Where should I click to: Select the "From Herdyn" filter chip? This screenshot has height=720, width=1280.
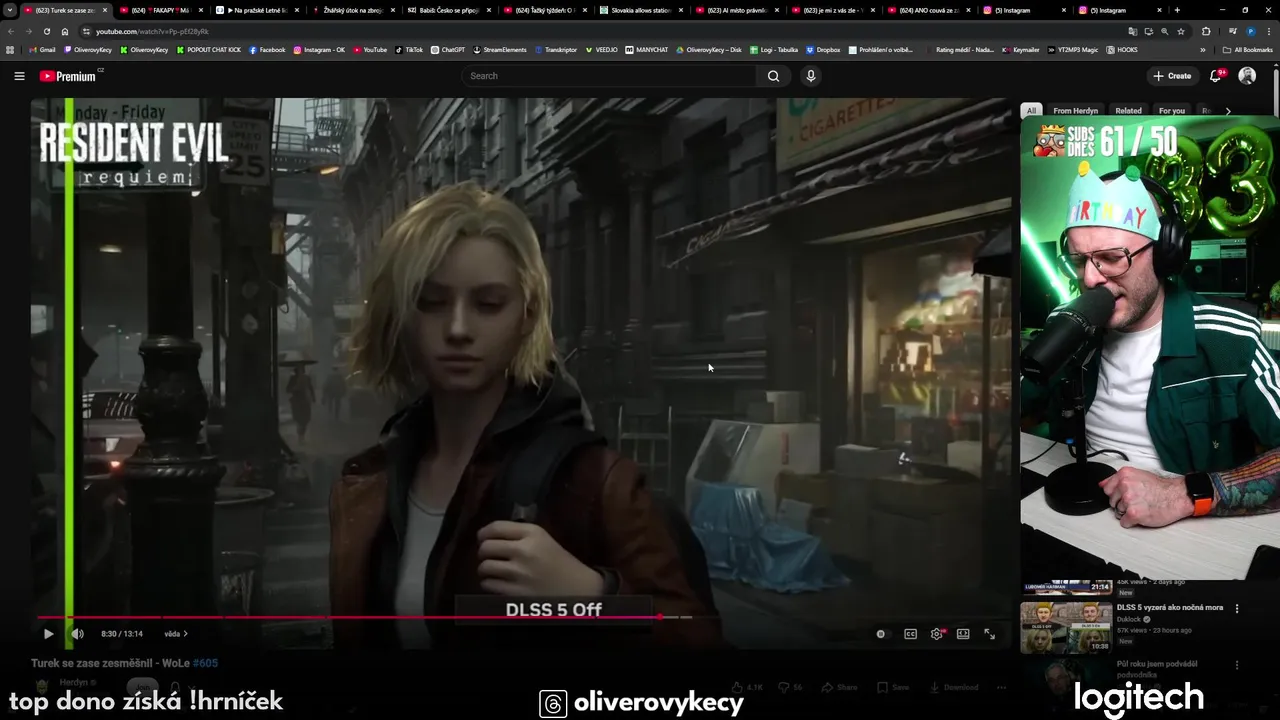click(x=1075, y=111)
